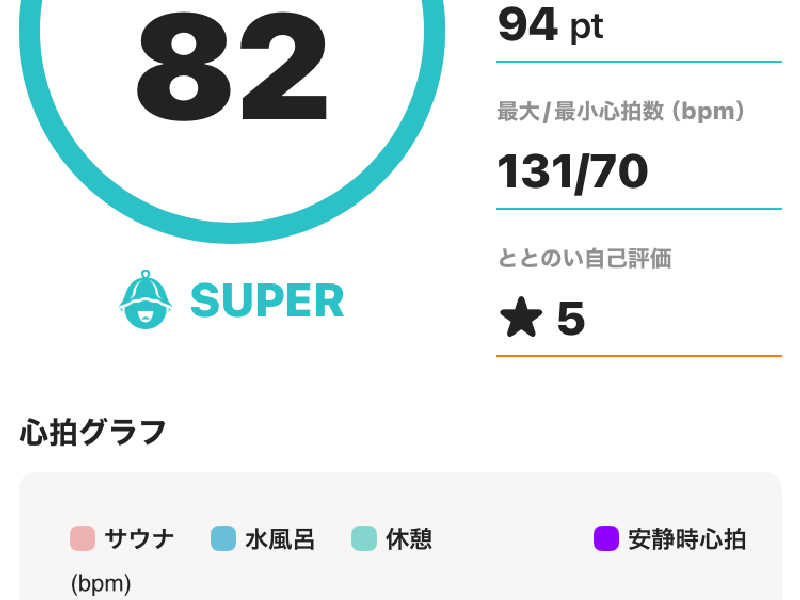800x600 pixels.
Task: Click the サウナ legend text
Action: 139,539
